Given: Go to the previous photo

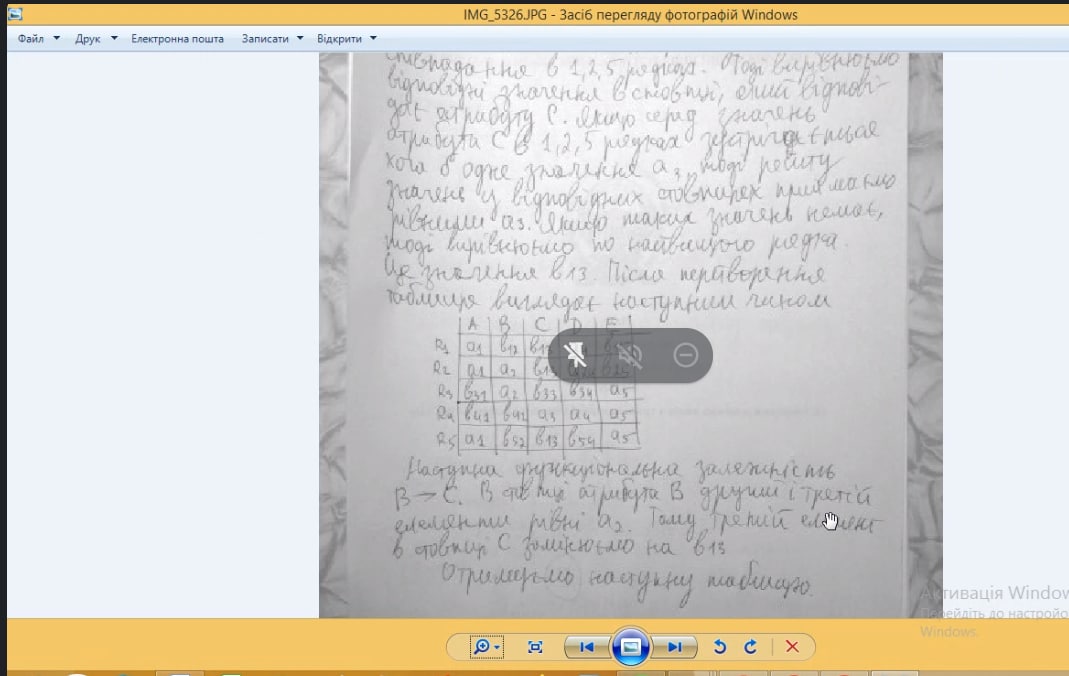Looking at the screenshot, I should click(x=586, y=647).
